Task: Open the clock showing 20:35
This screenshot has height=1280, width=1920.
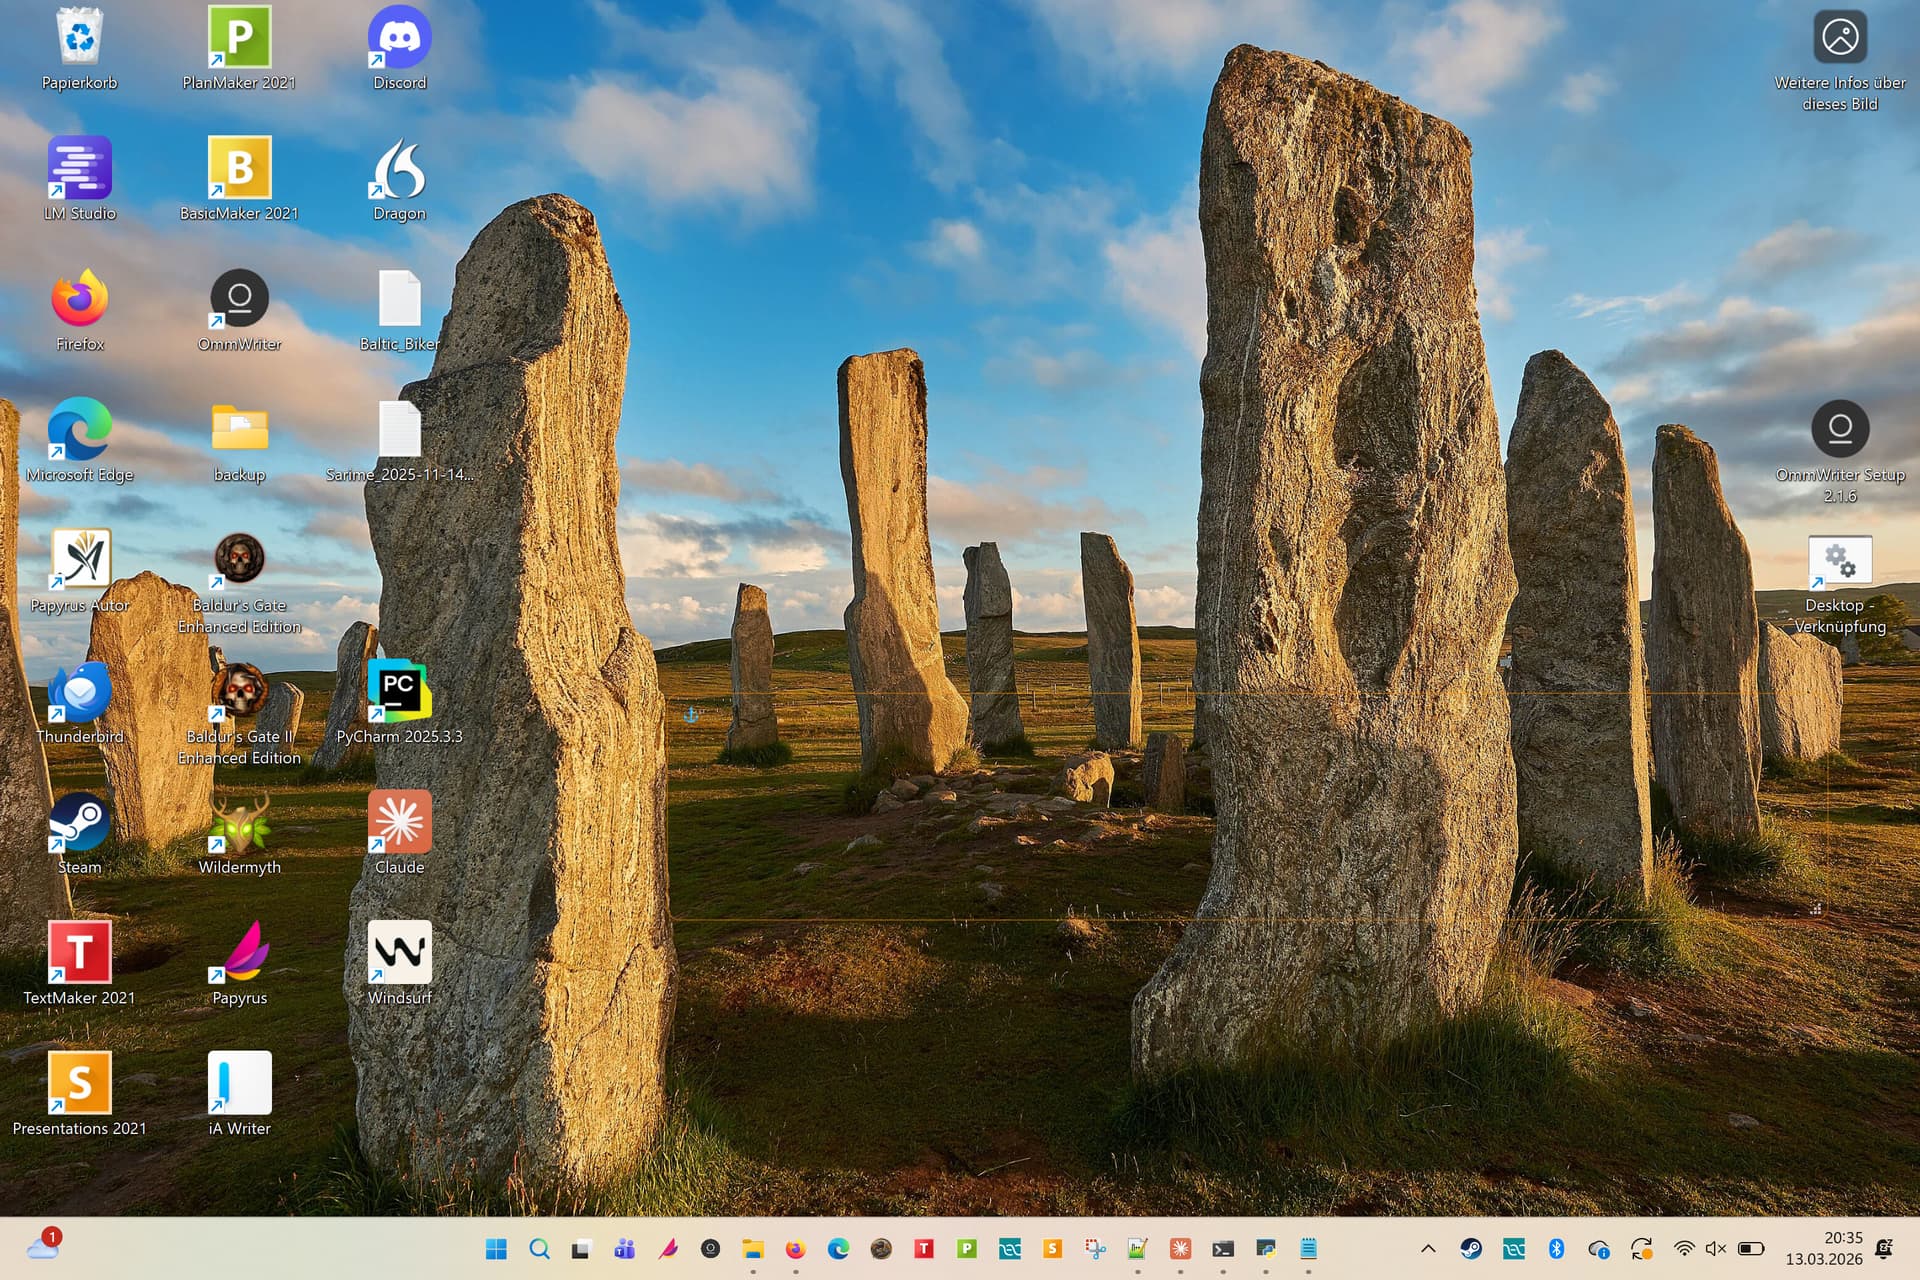Action: [1824, 1248]
